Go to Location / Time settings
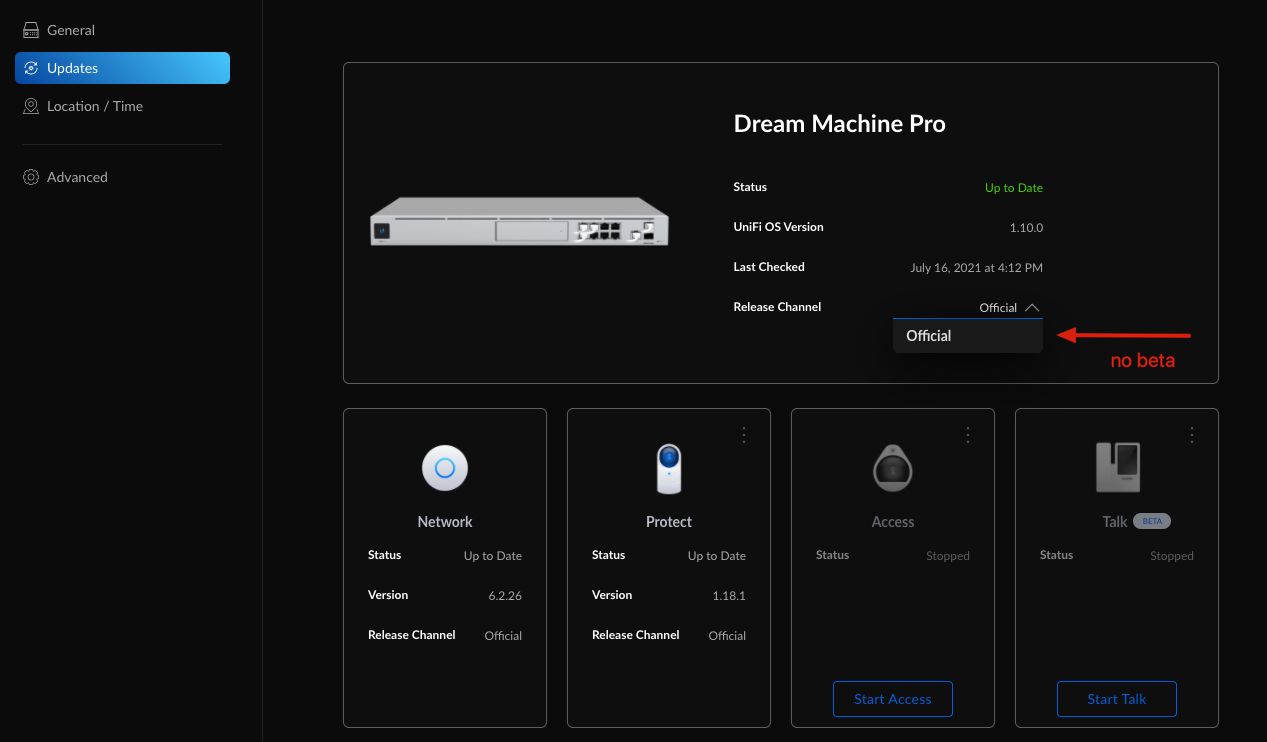1267x742 pixels. click(x=94, y=106)
